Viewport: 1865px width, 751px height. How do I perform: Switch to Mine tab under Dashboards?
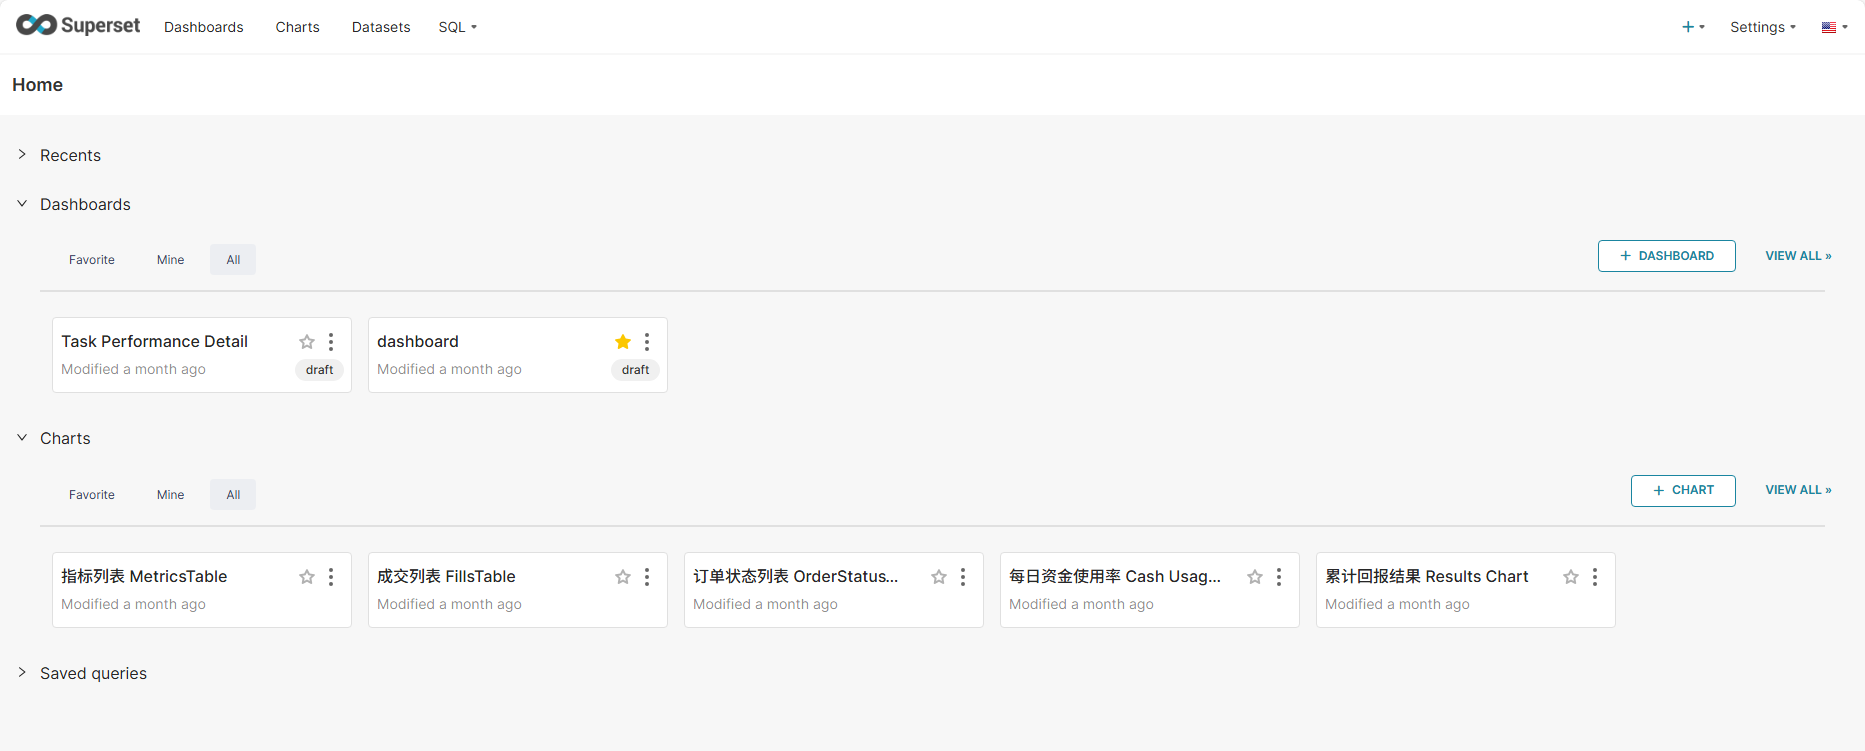170,260
